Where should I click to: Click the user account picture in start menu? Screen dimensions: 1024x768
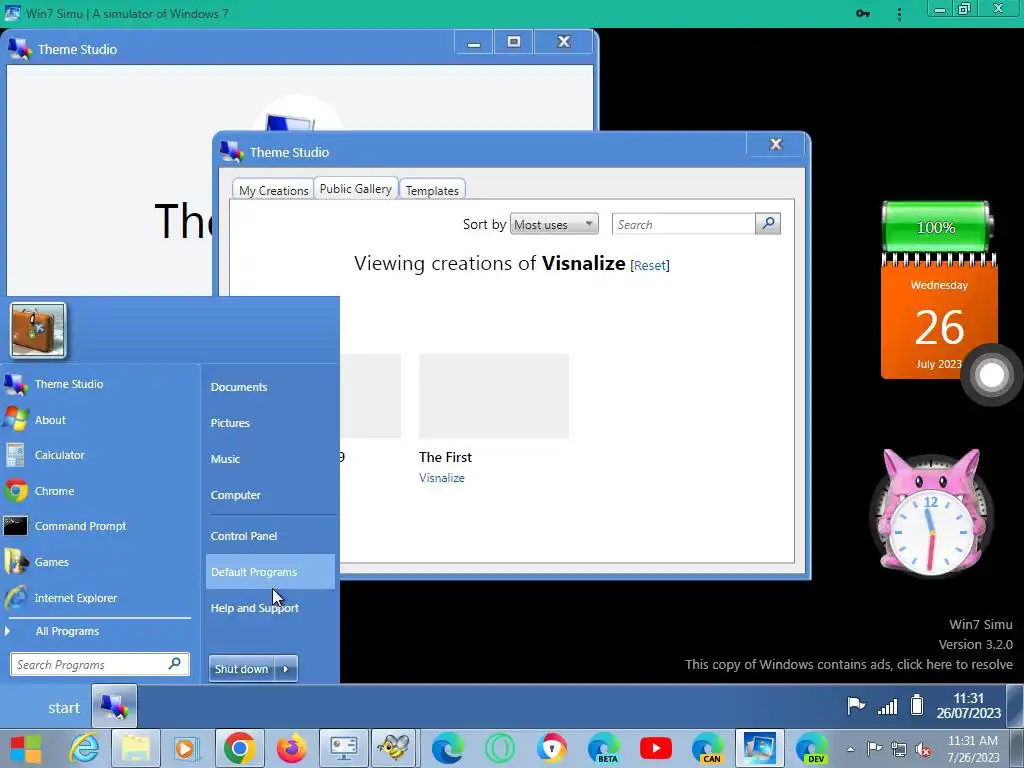[38, 330]
